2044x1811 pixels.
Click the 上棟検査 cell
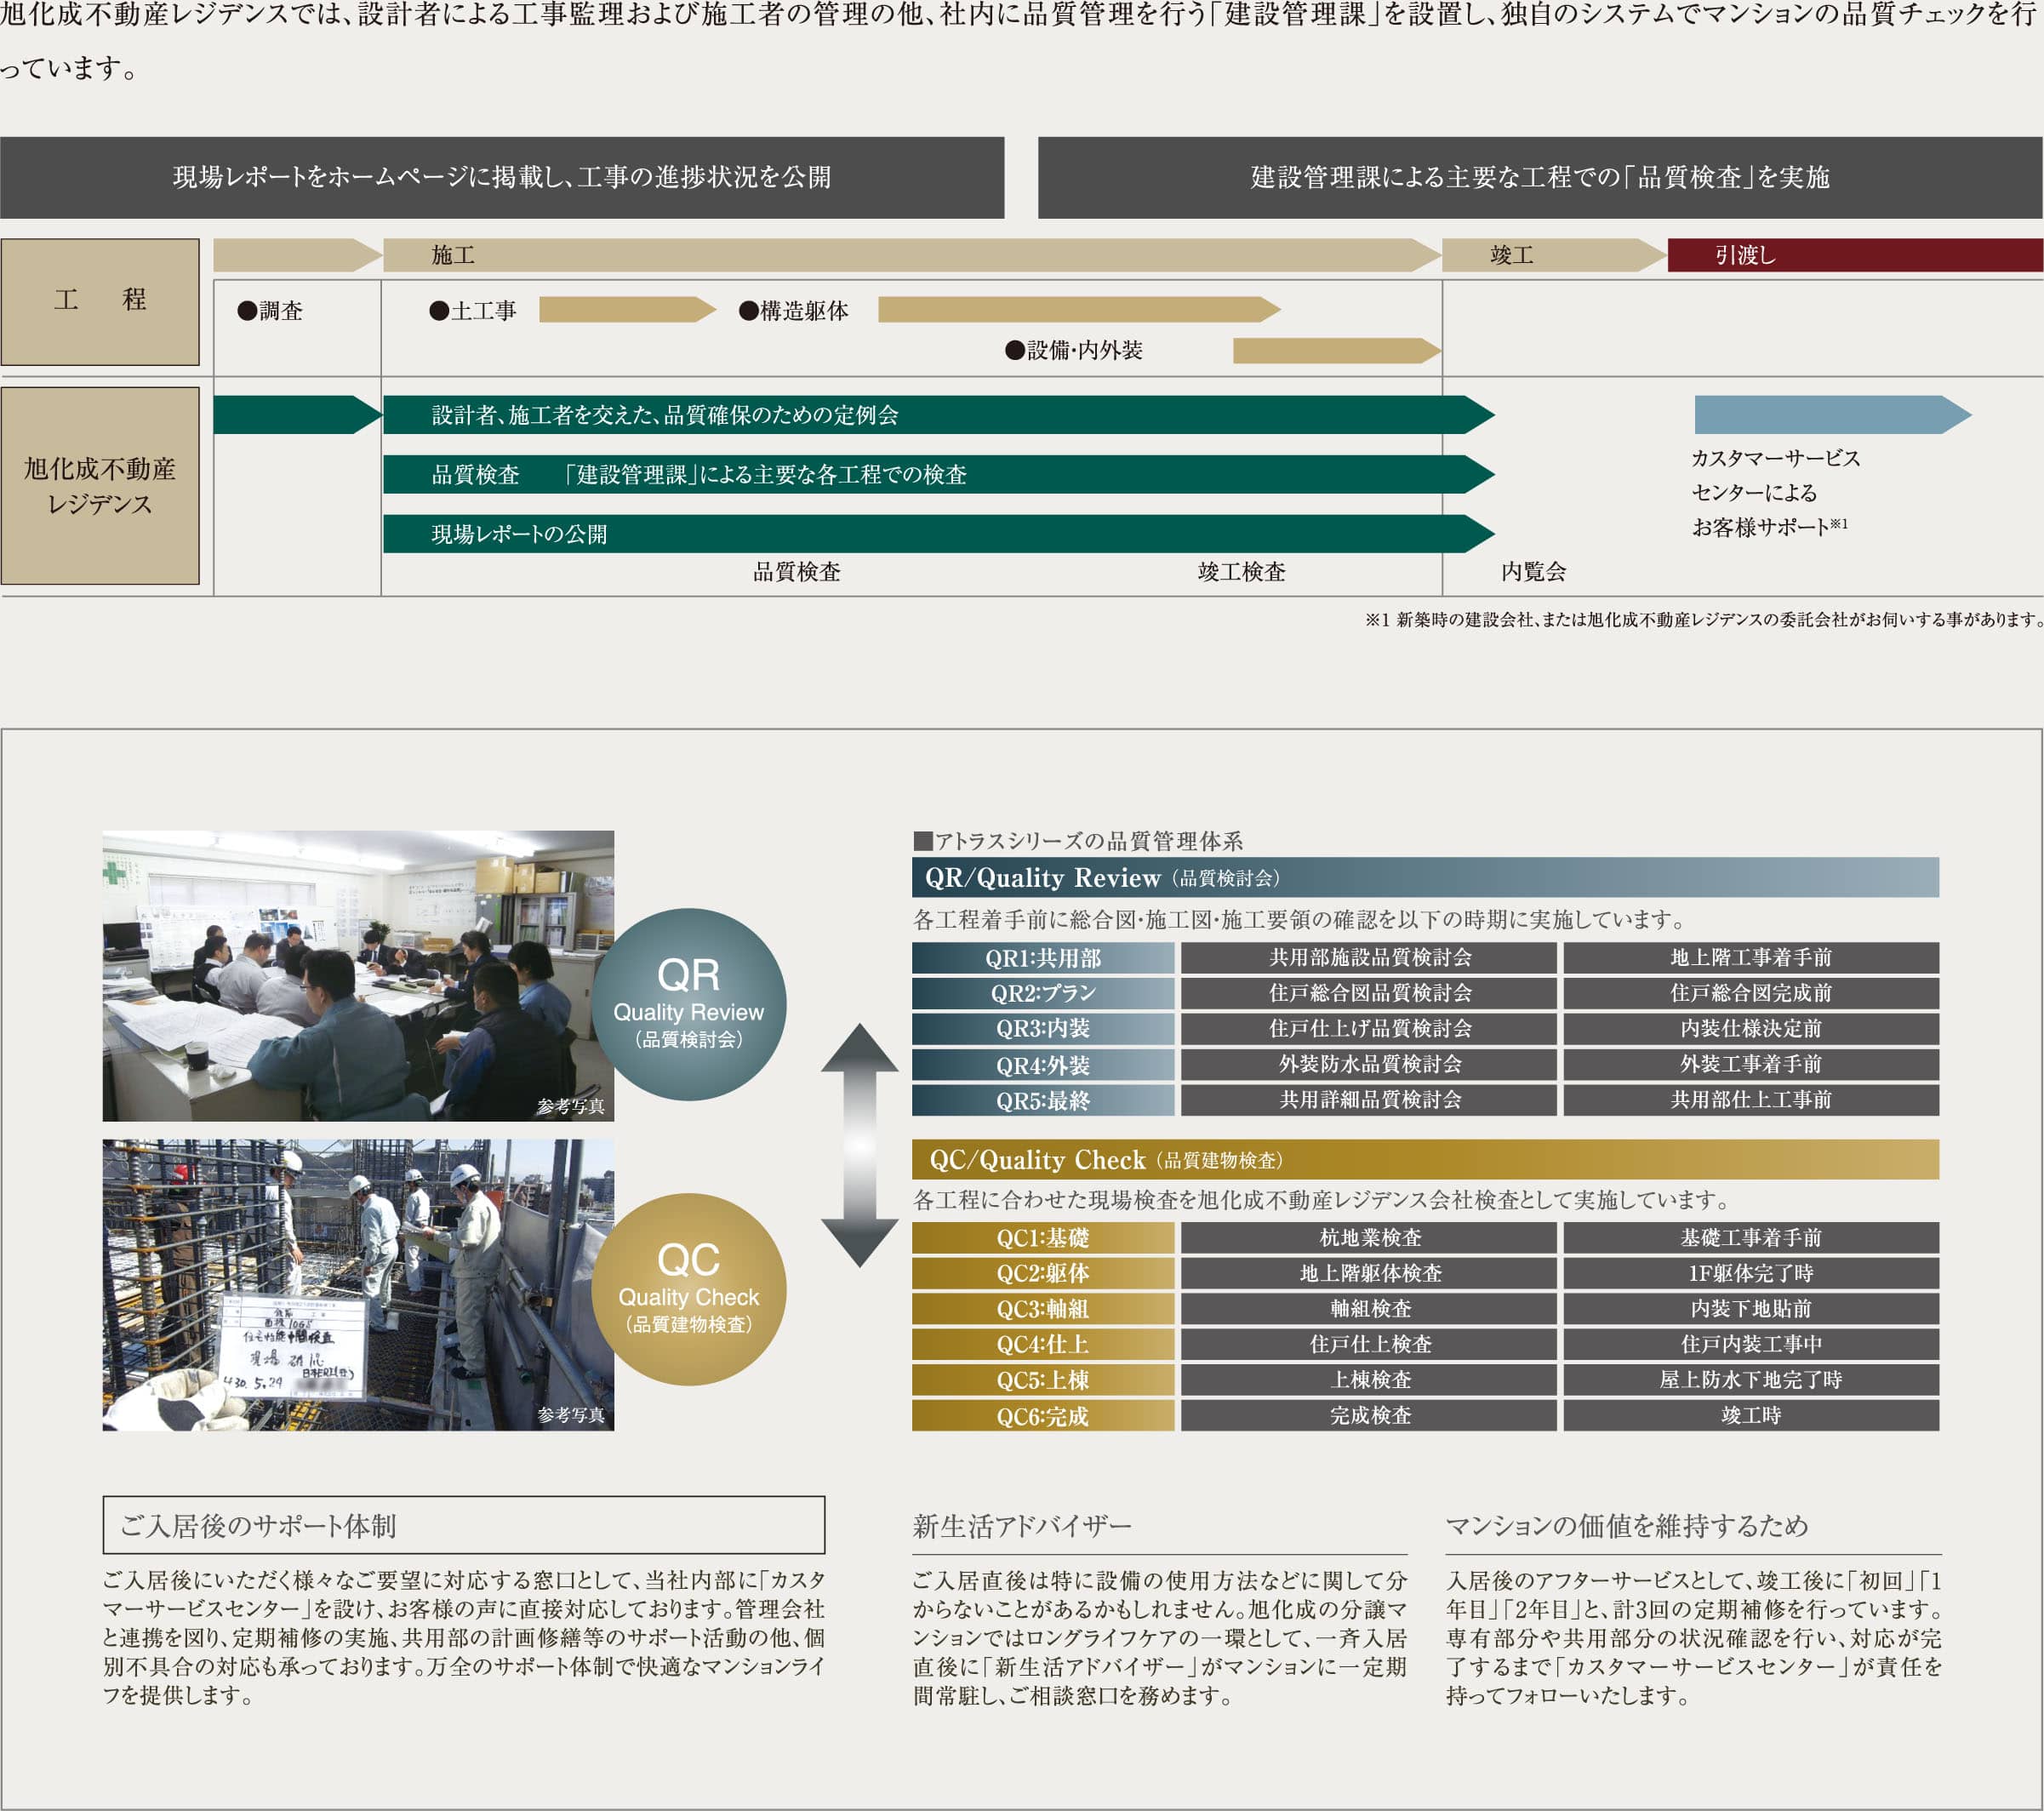click(1369, 1380)
